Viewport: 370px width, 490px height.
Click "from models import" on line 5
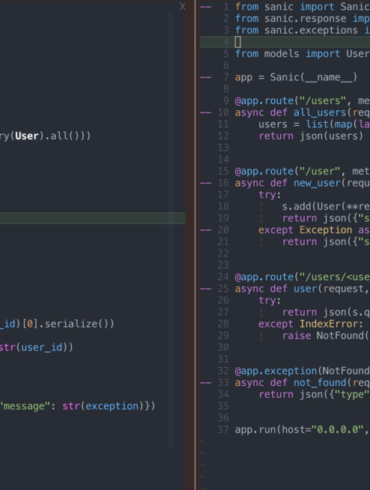tap(288, 54)
